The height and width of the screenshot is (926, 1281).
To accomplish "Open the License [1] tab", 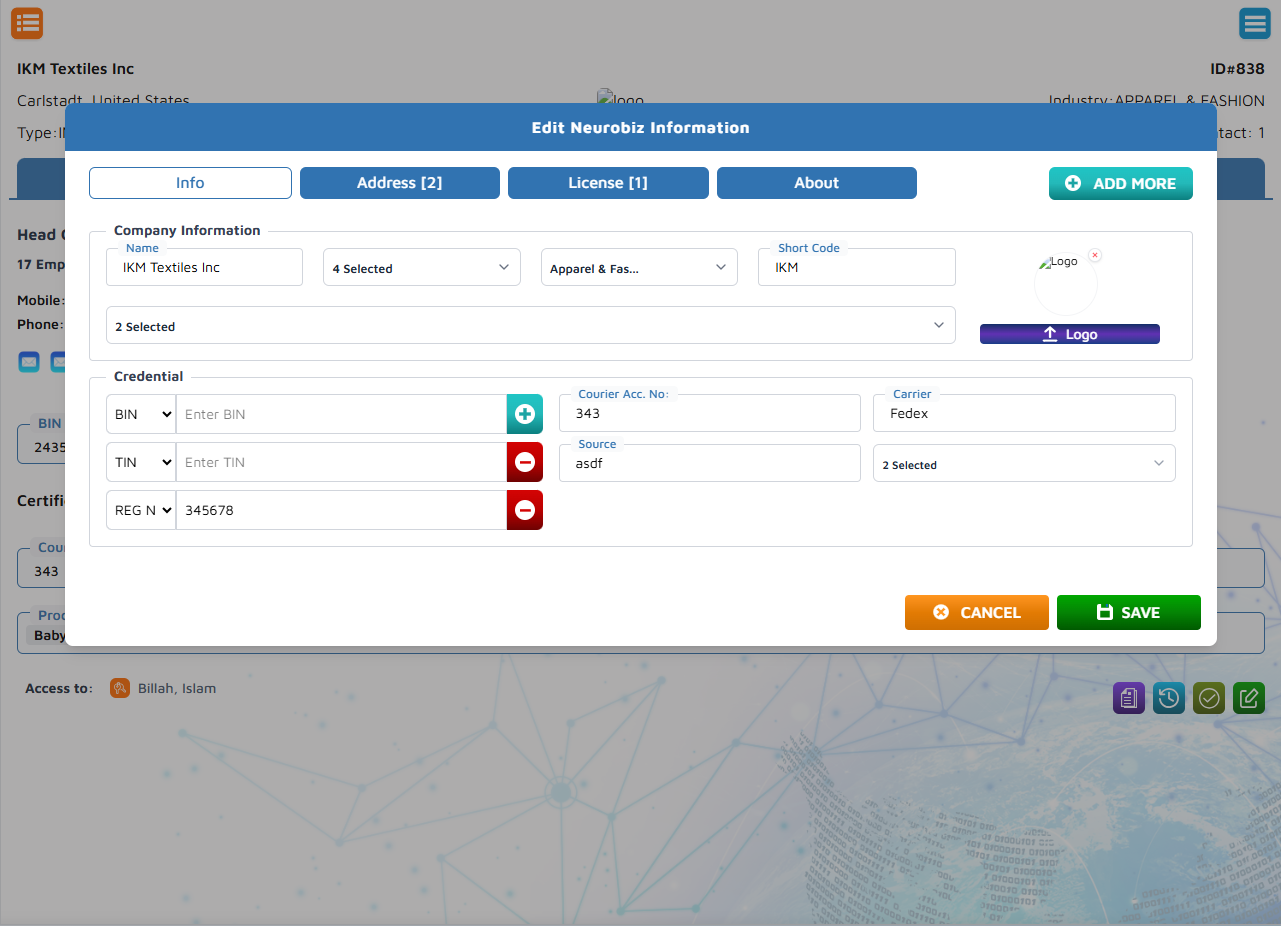I will coord(608,183).
